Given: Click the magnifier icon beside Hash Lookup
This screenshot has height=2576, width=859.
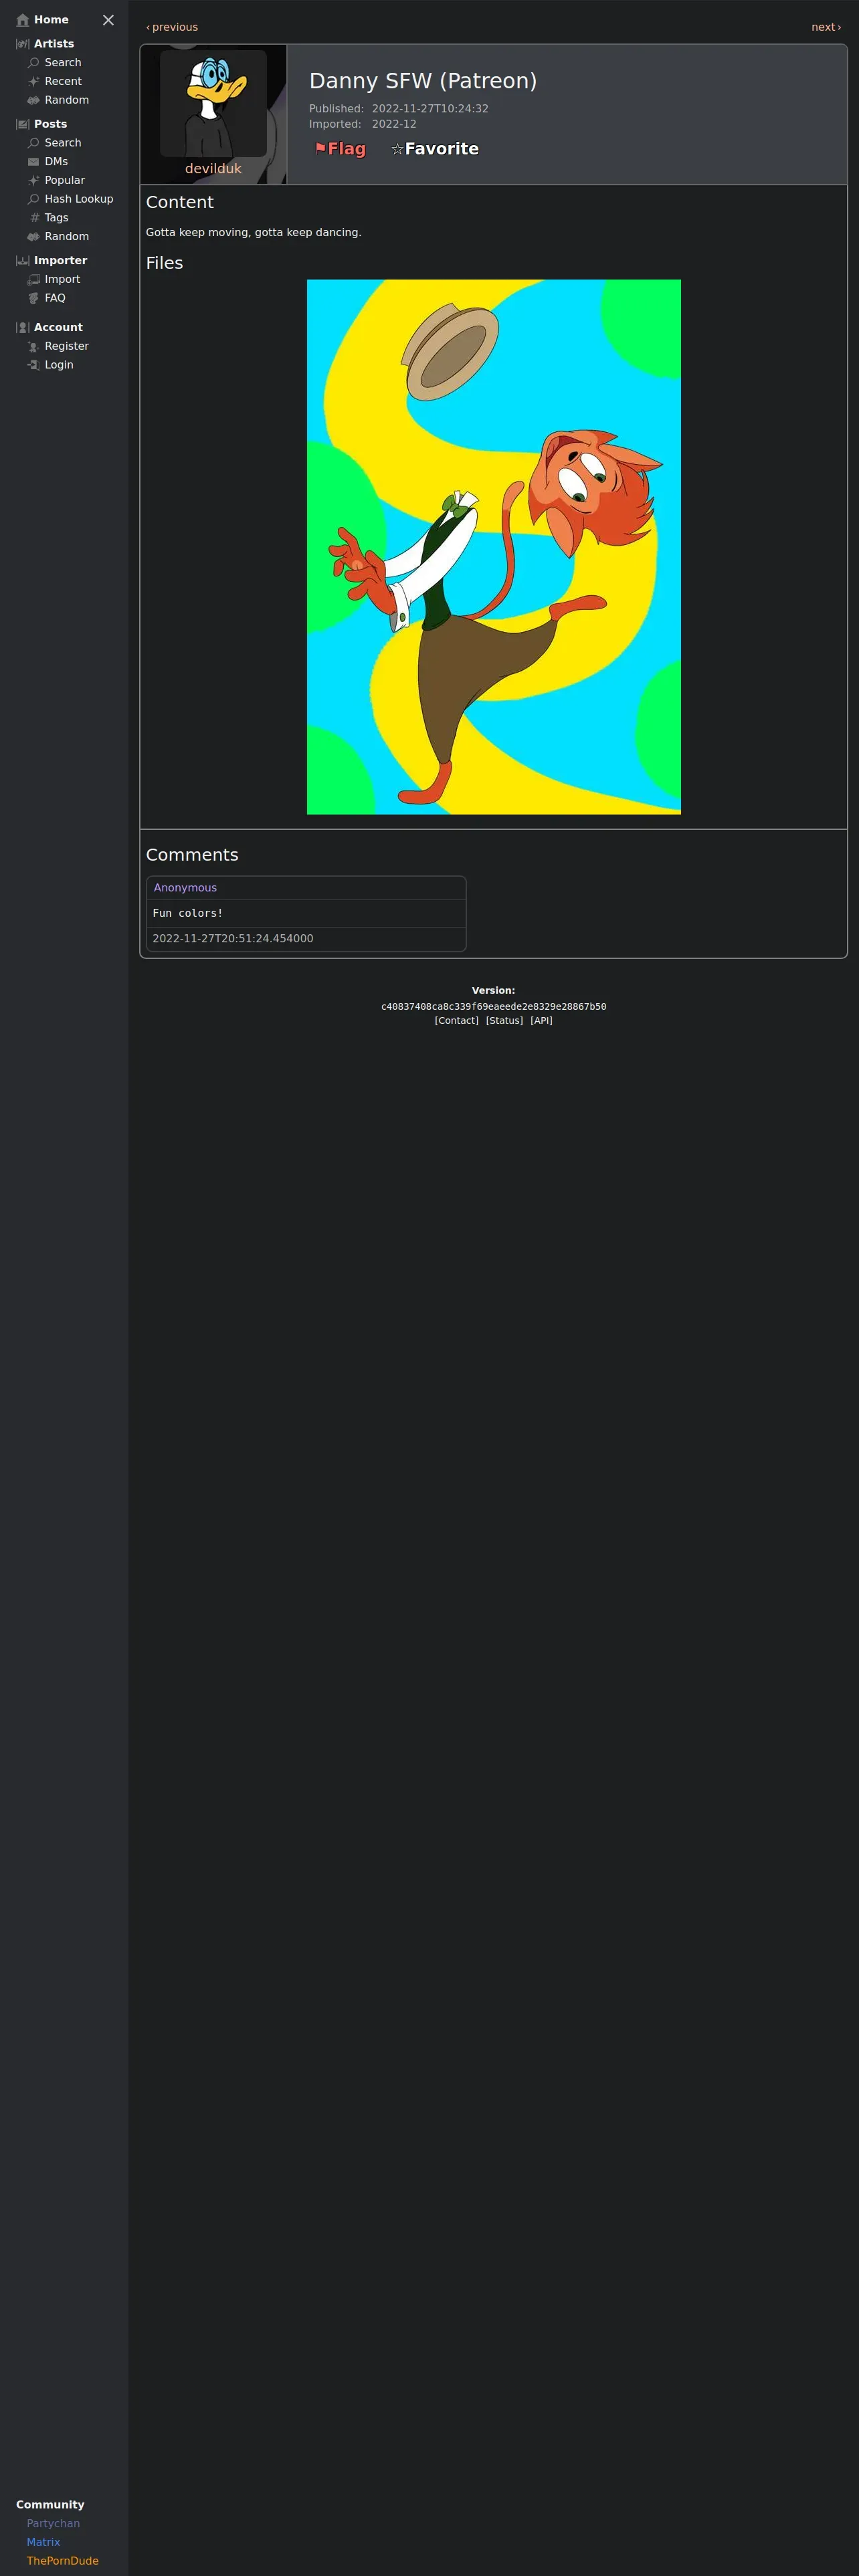Looking at the screenshot, I should (34, 199).
